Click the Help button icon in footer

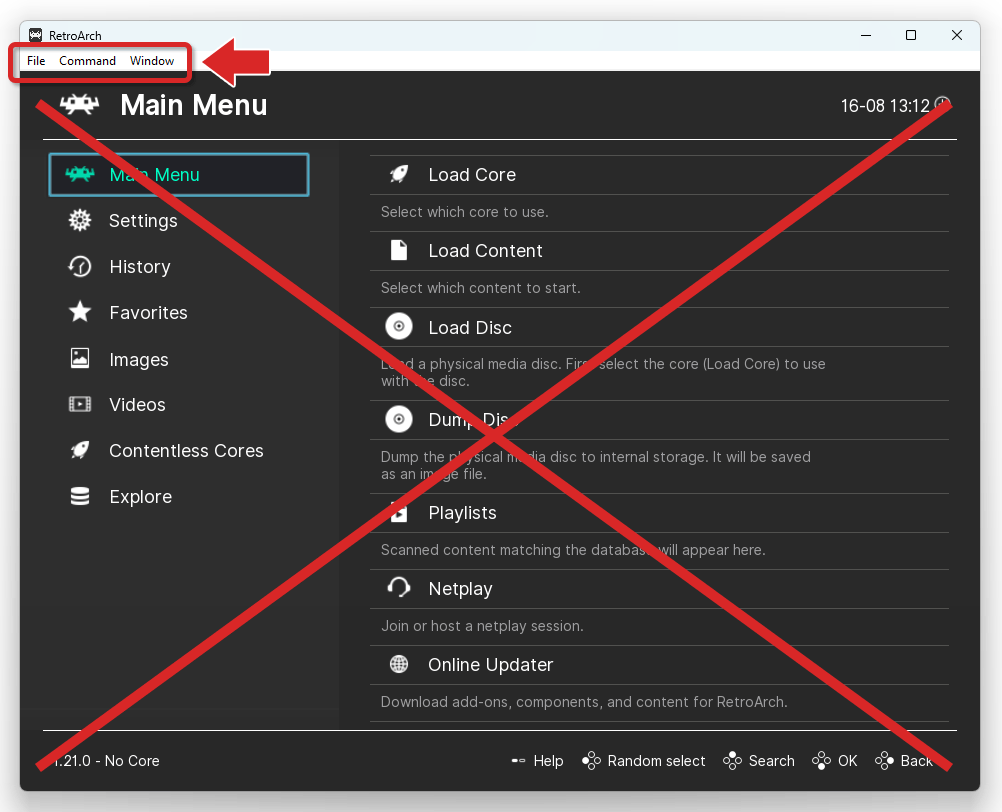point(518,761)
